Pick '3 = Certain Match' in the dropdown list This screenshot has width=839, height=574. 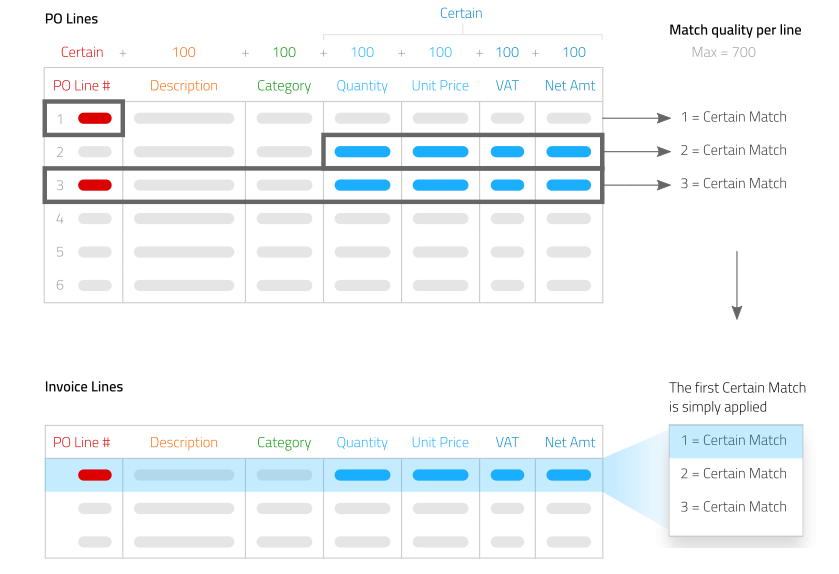[734, 506]
